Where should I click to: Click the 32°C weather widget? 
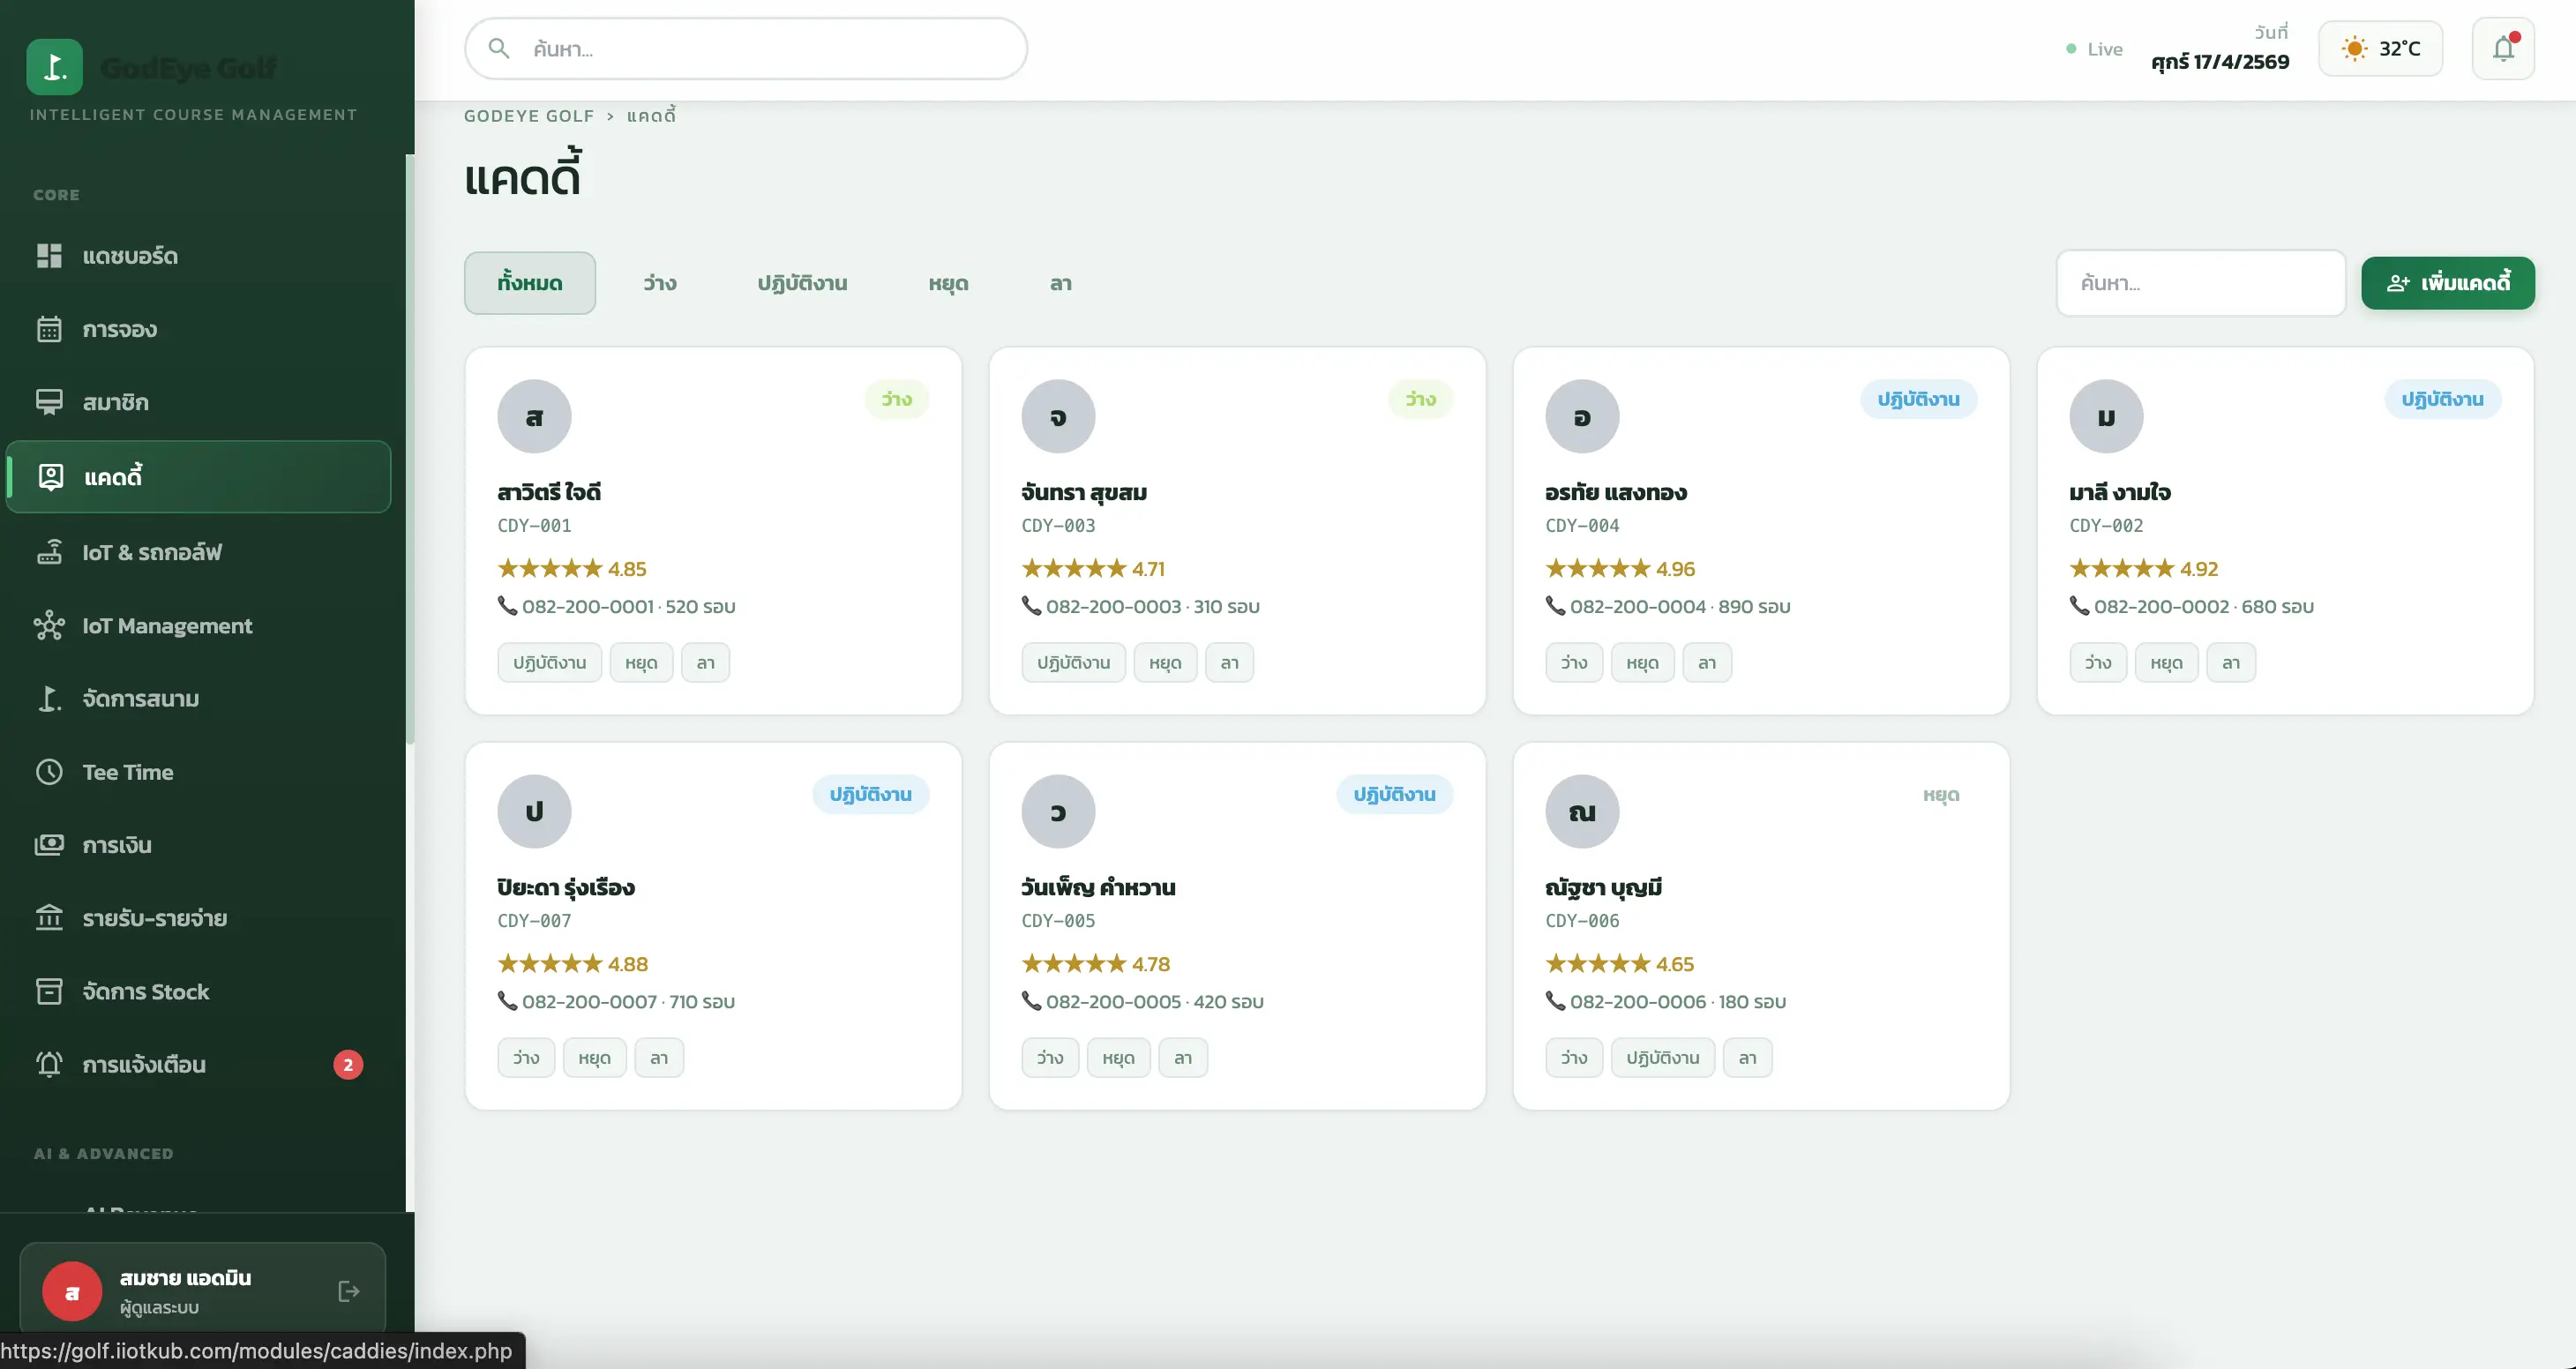click(2380, 48)
